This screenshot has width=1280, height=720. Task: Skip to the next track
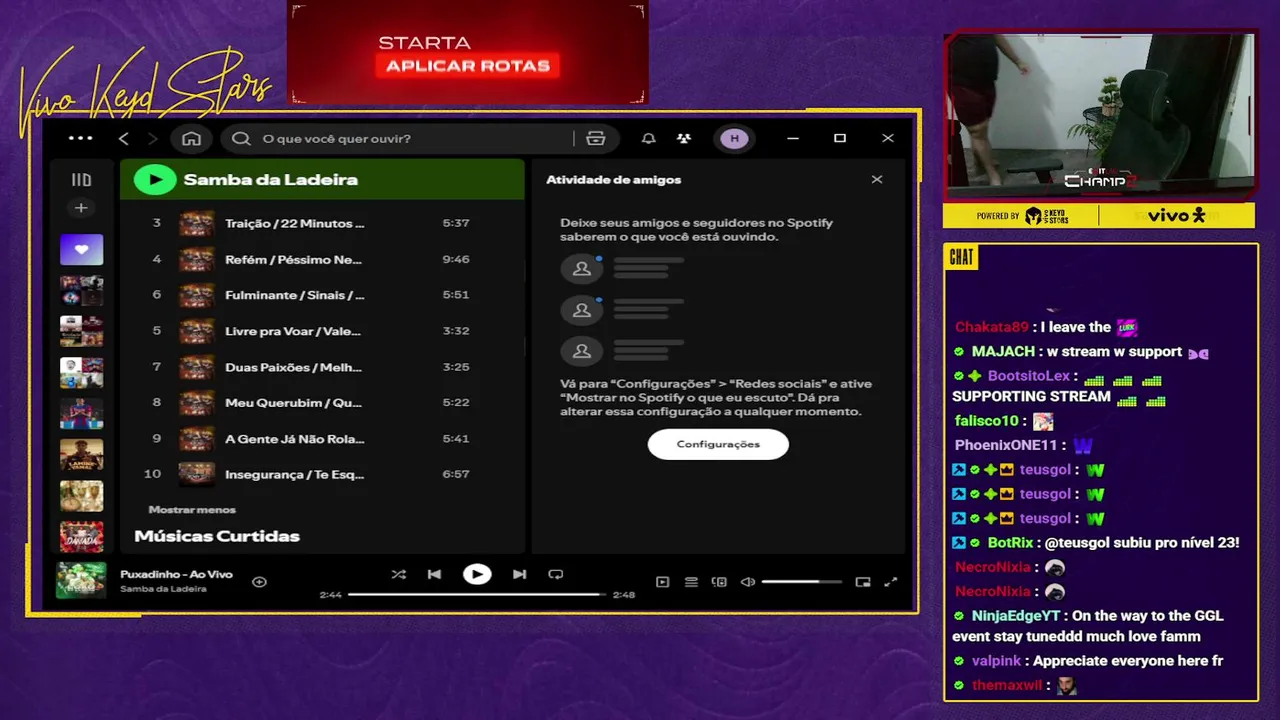tap(519, 574)
